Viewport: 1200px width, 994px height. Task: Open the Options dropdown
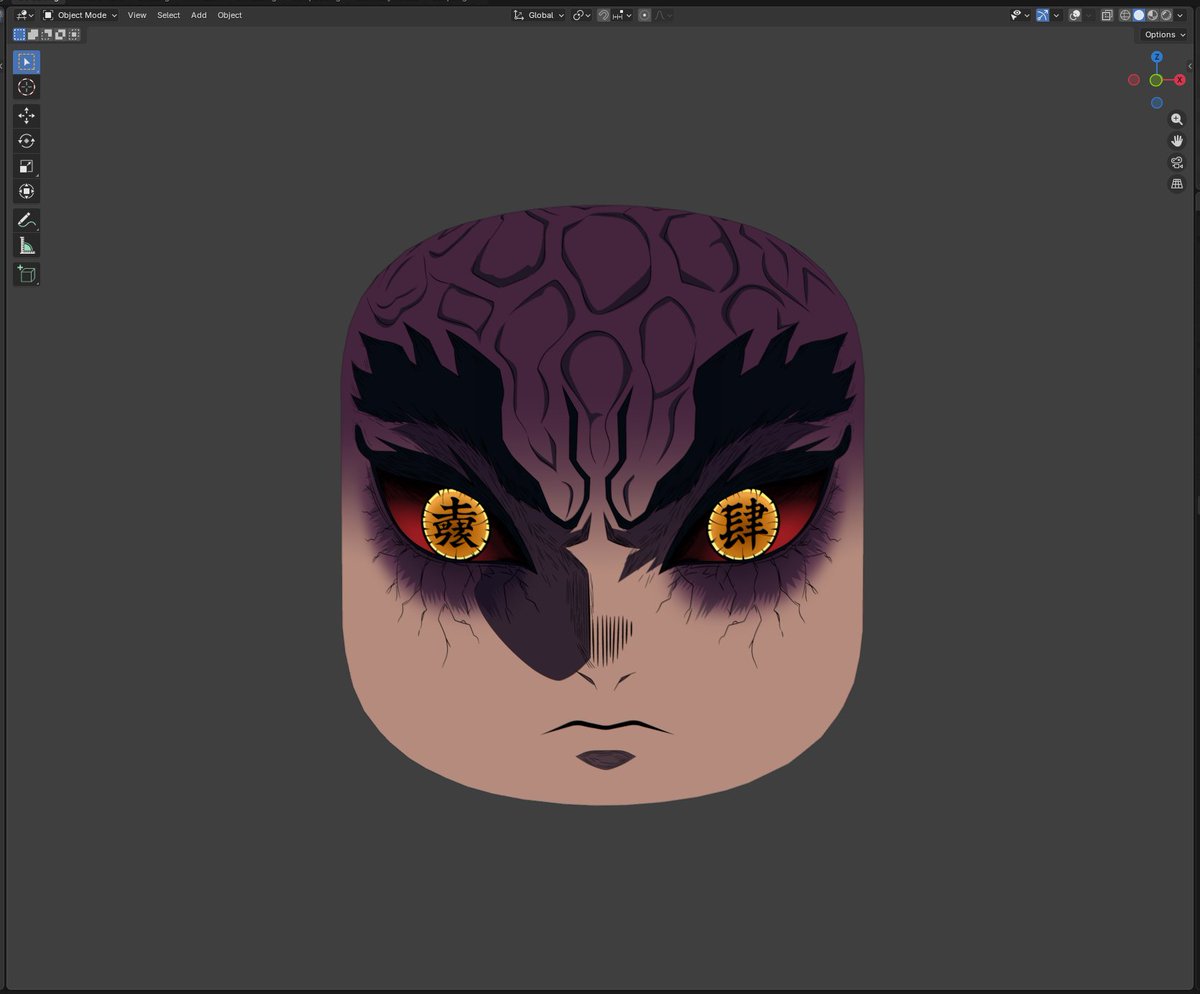coord(1164,34)
